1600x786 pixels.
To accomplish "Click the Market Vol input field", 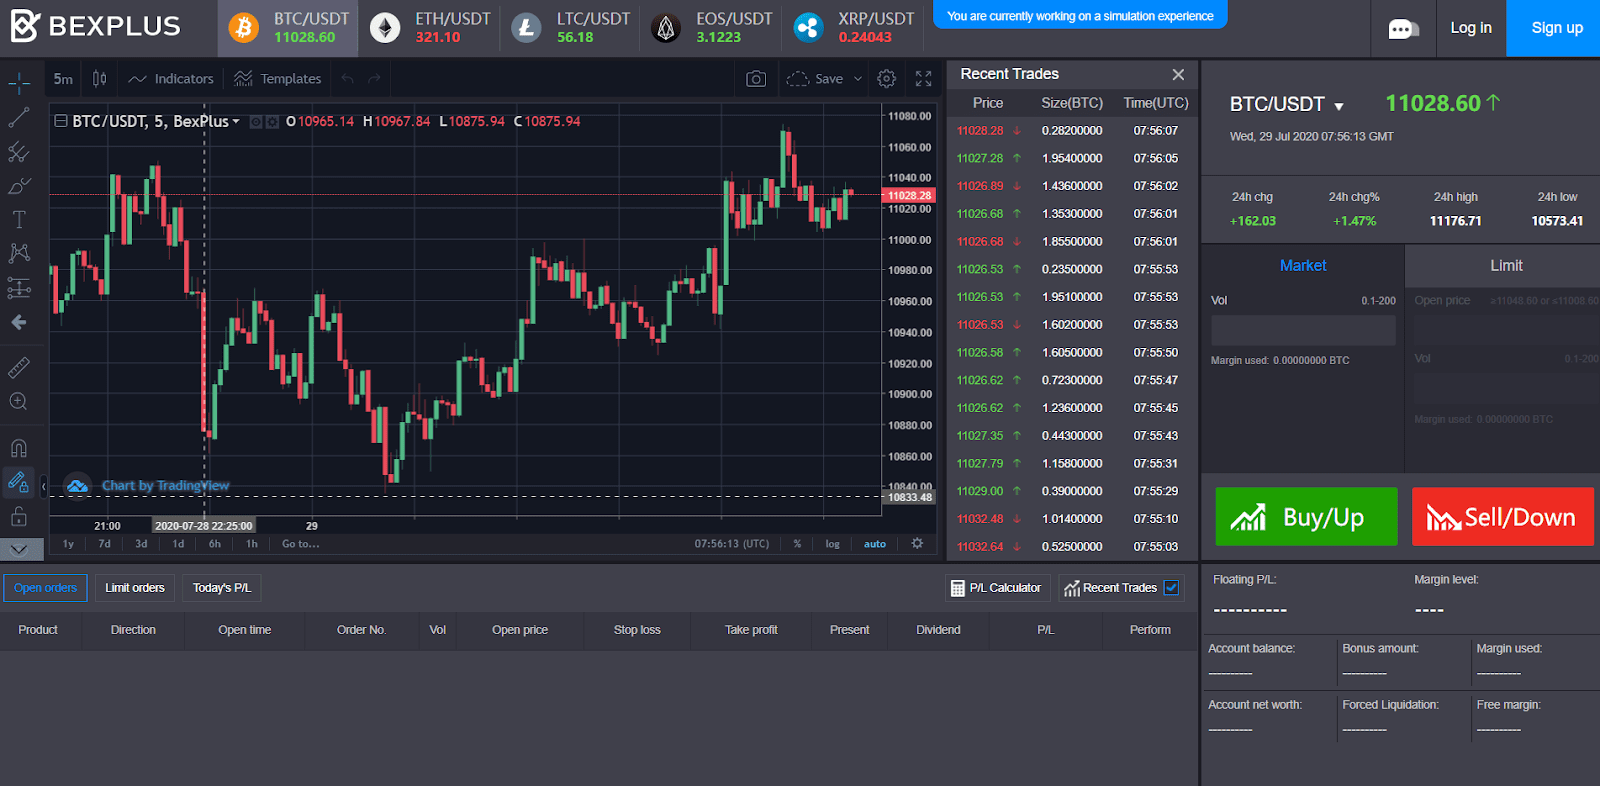I will (1302, 330).
